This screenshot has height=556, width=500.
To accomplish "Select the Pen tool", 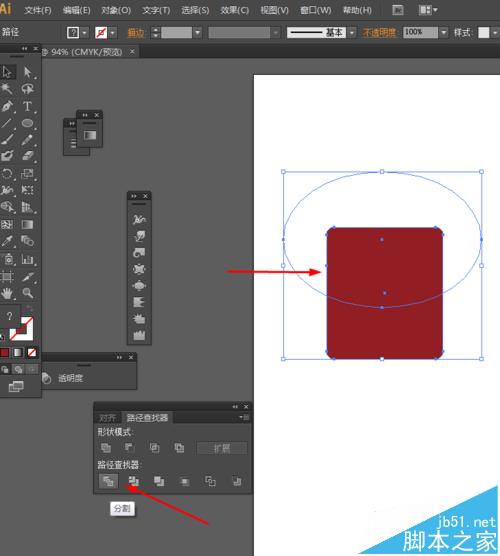I will [7, 106].
